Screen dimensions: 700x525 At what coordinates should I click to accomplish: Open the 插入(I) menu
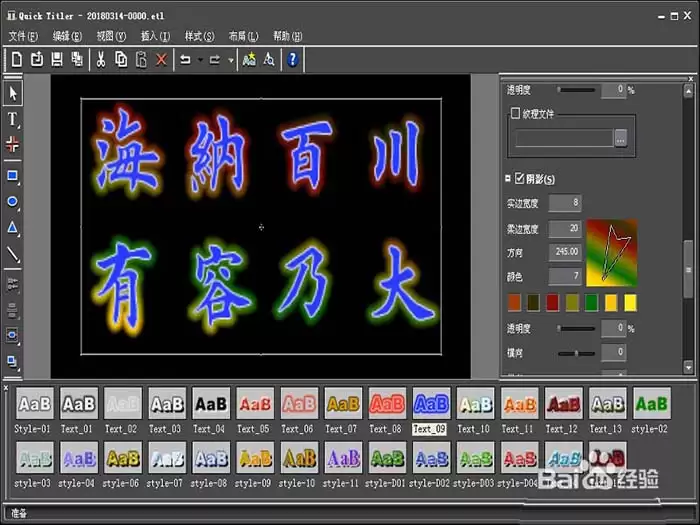click(155, 36)
